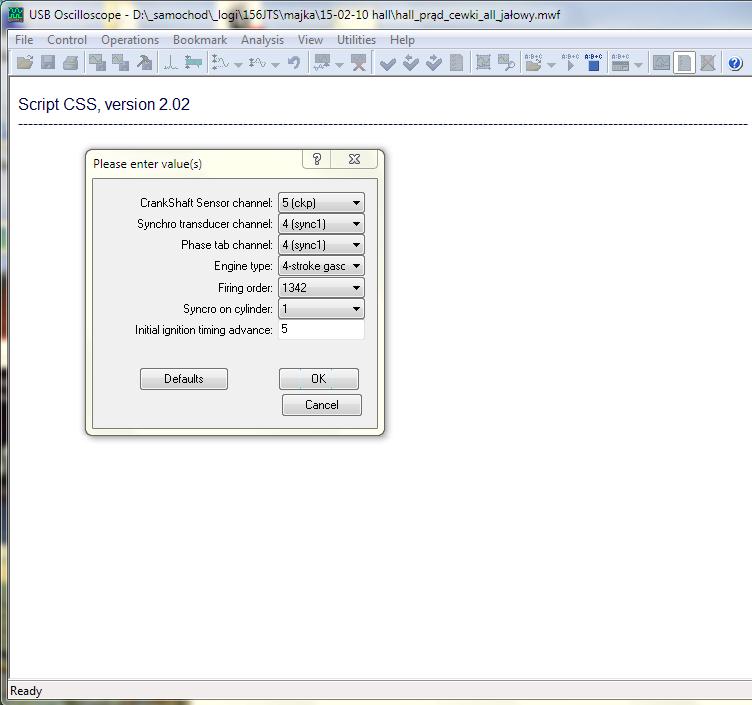Click the Ready status bar text
Screen dimensions: 752x705
coord(26,691)
